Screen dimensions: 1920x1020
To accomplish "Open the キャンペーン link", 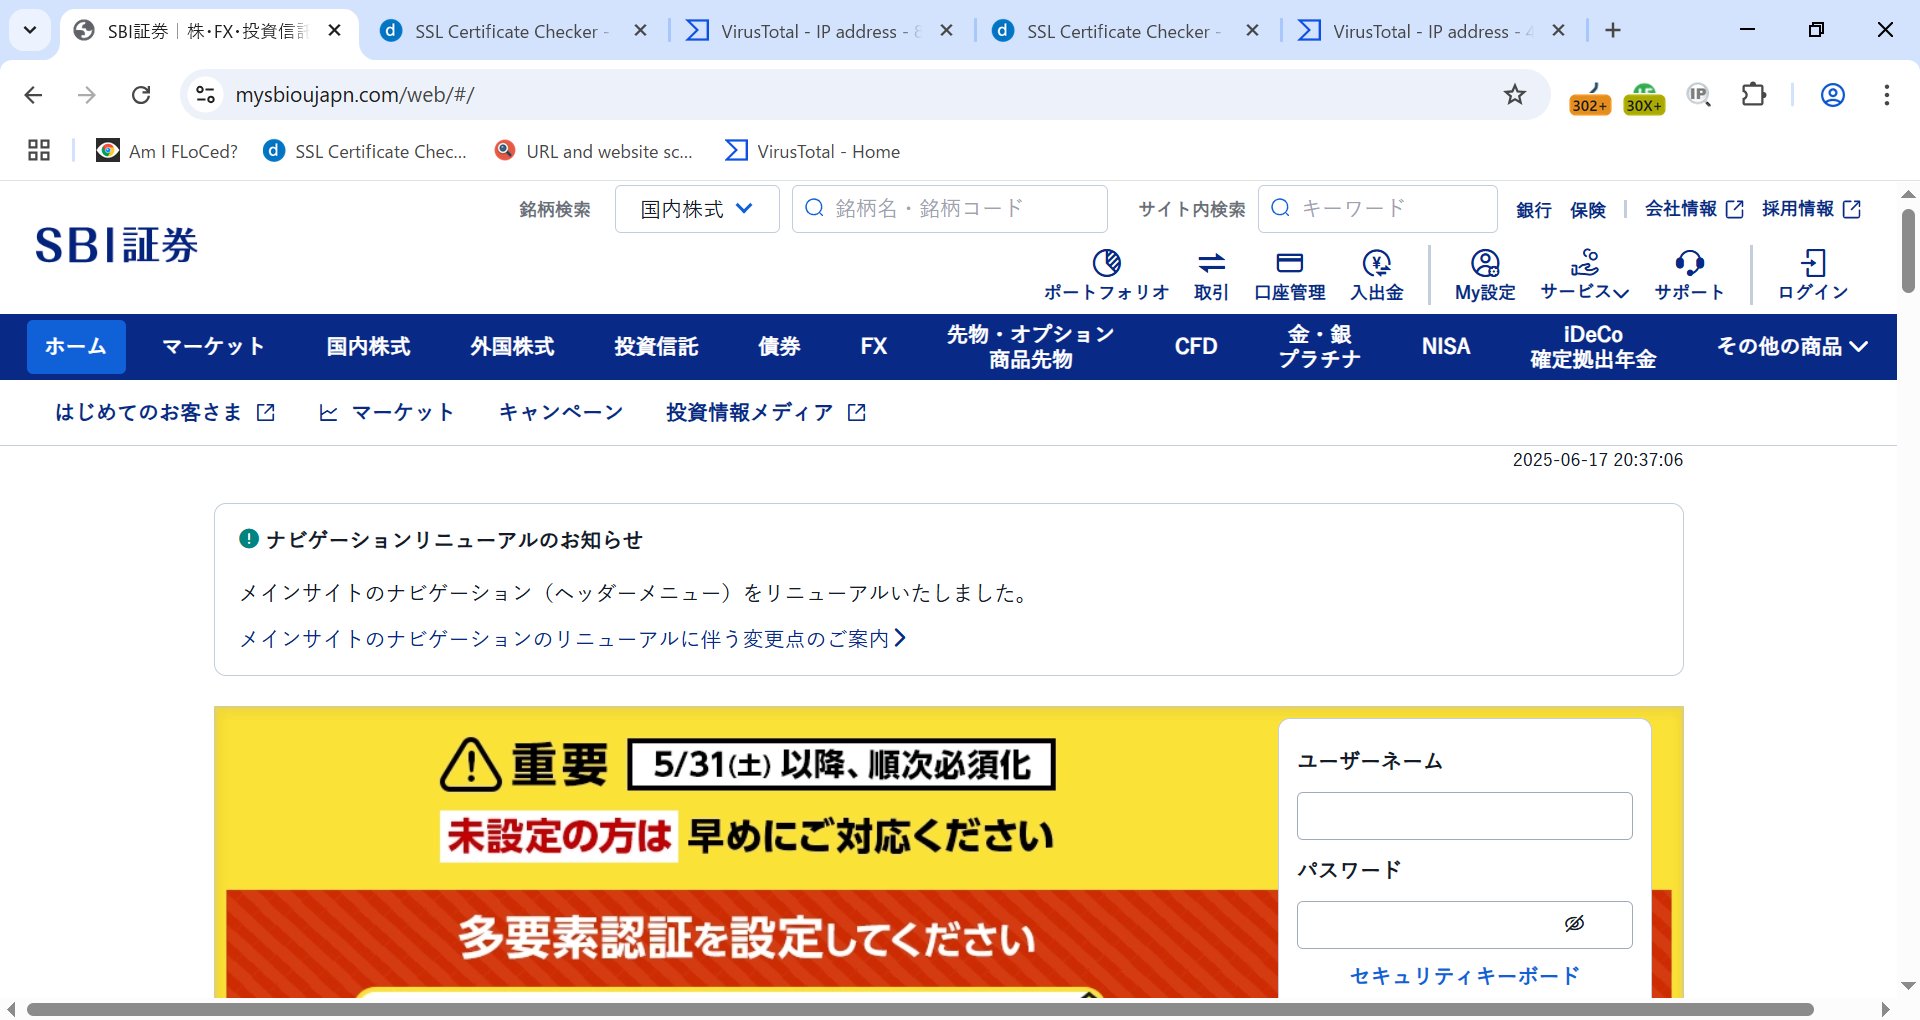I will pos(561,412).
